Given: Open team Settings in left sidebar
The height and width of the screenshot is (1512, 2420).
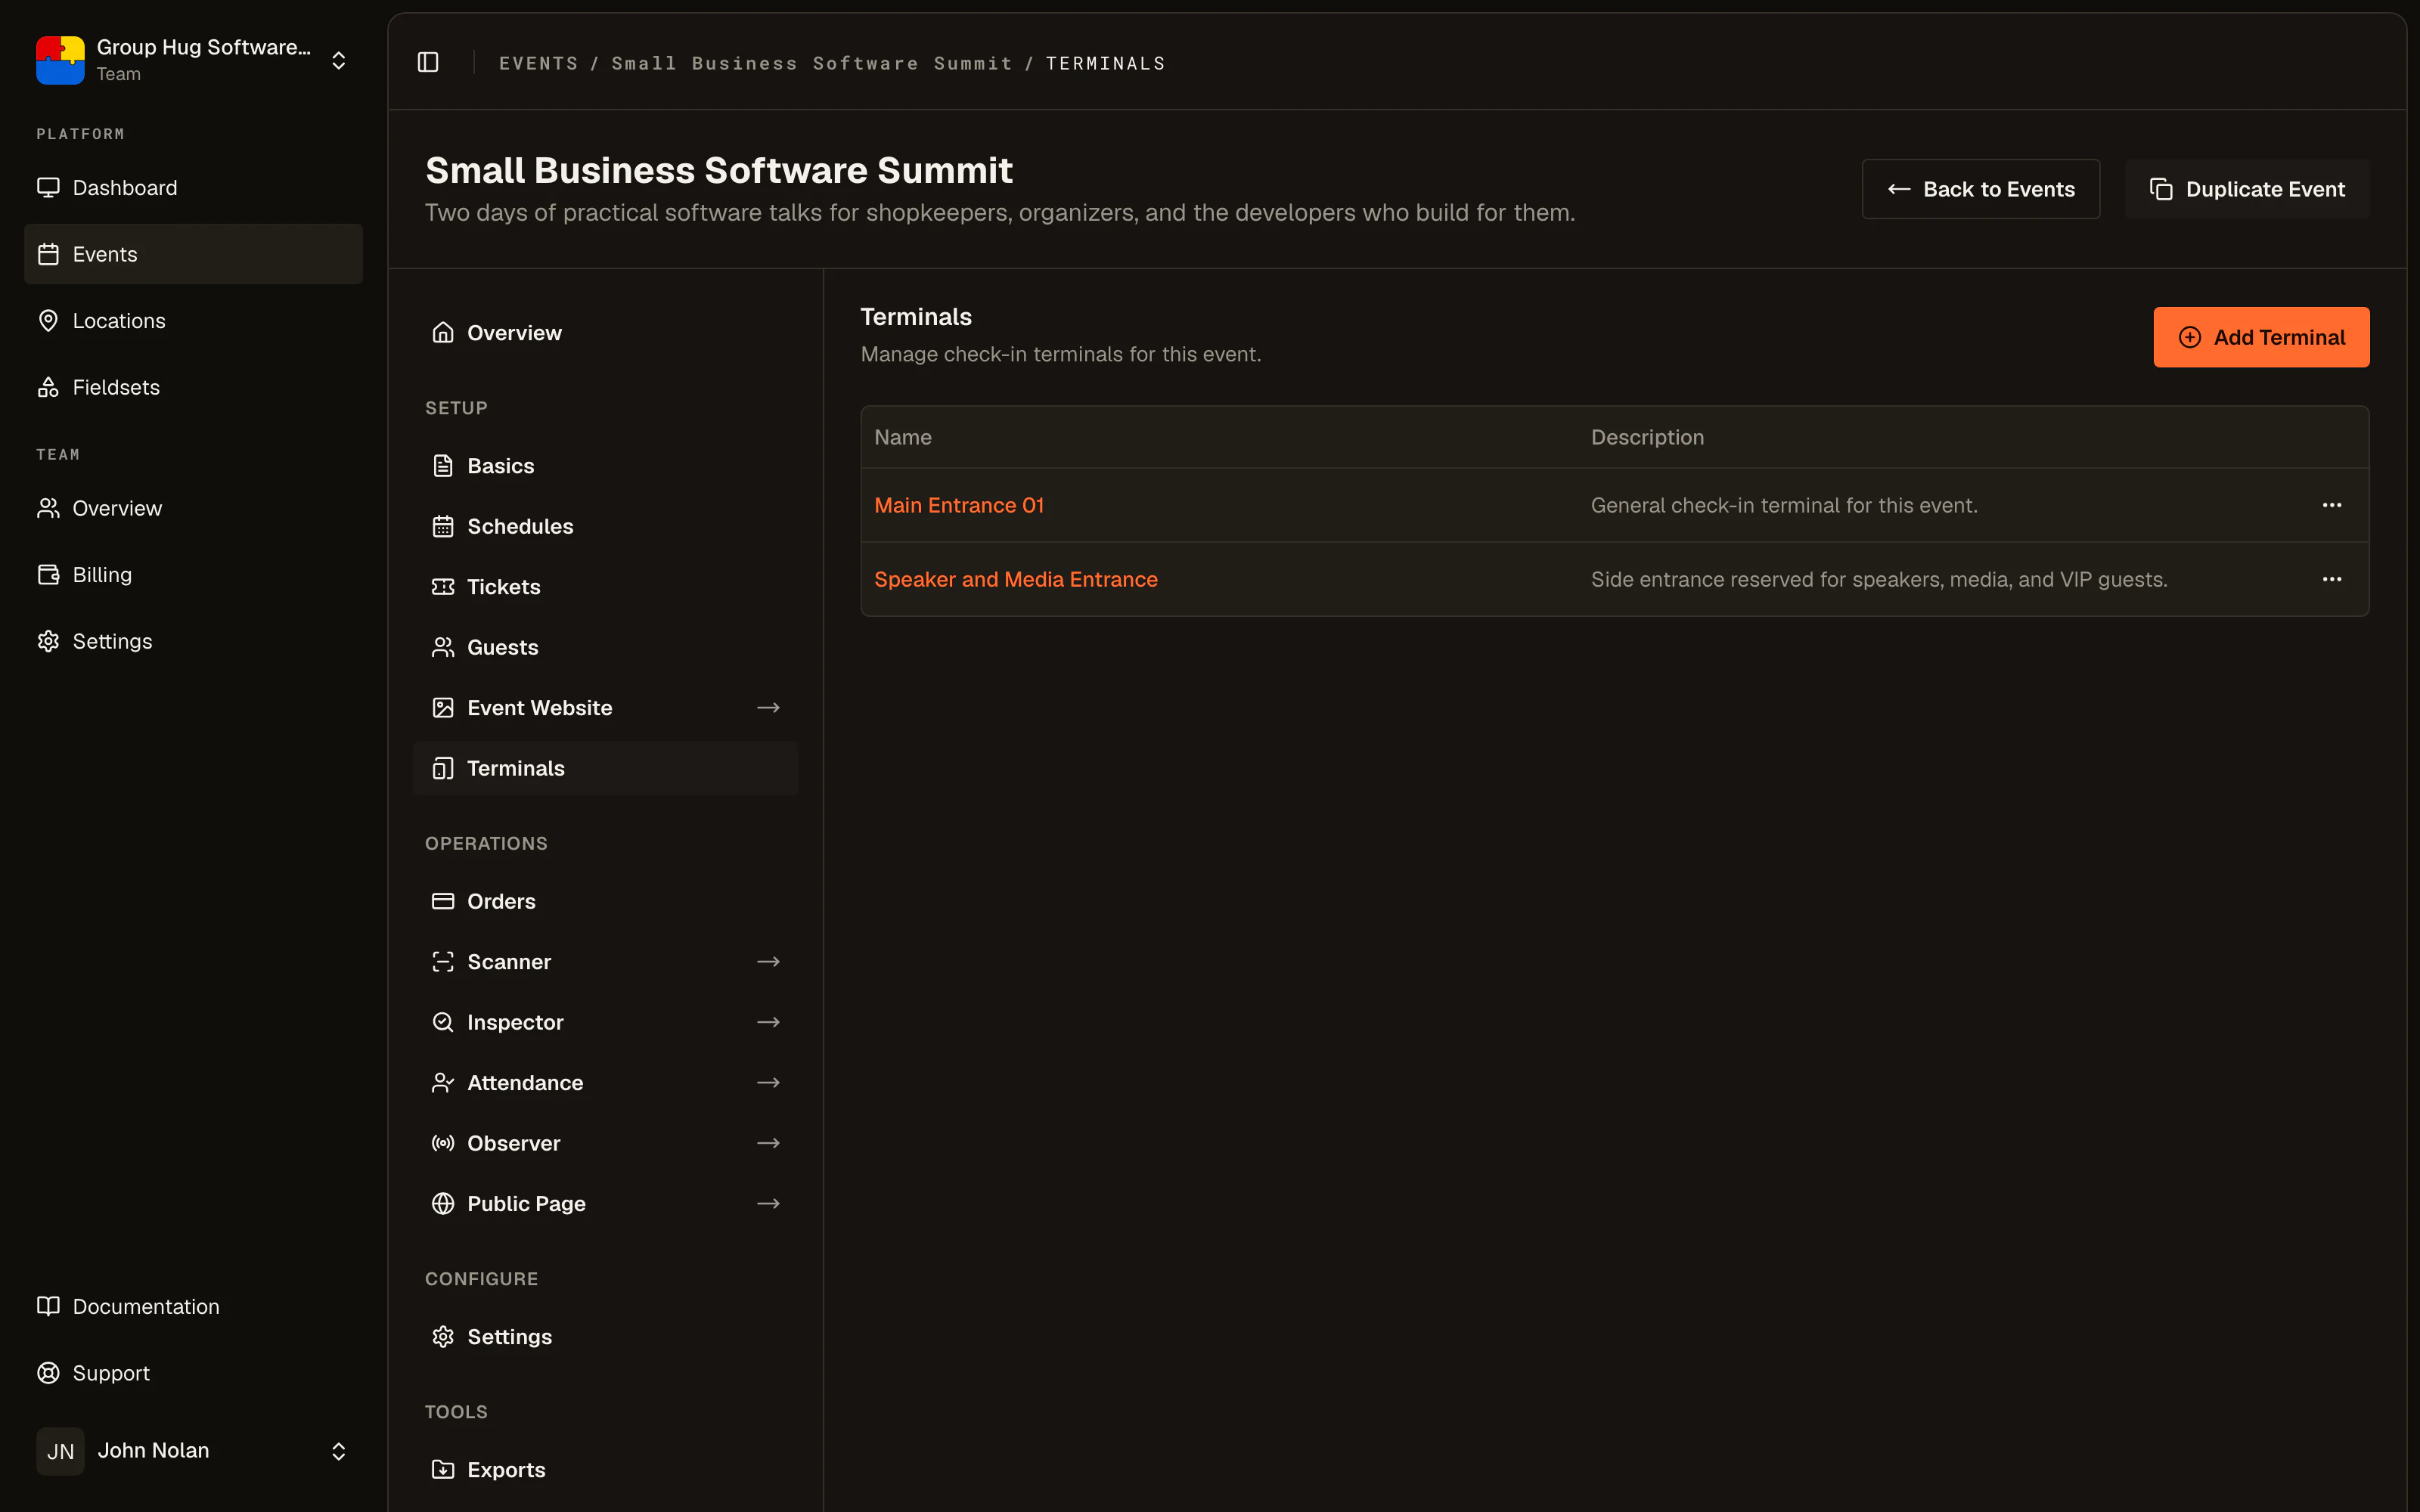Looking at the screenshot, I should click(193, 641).
